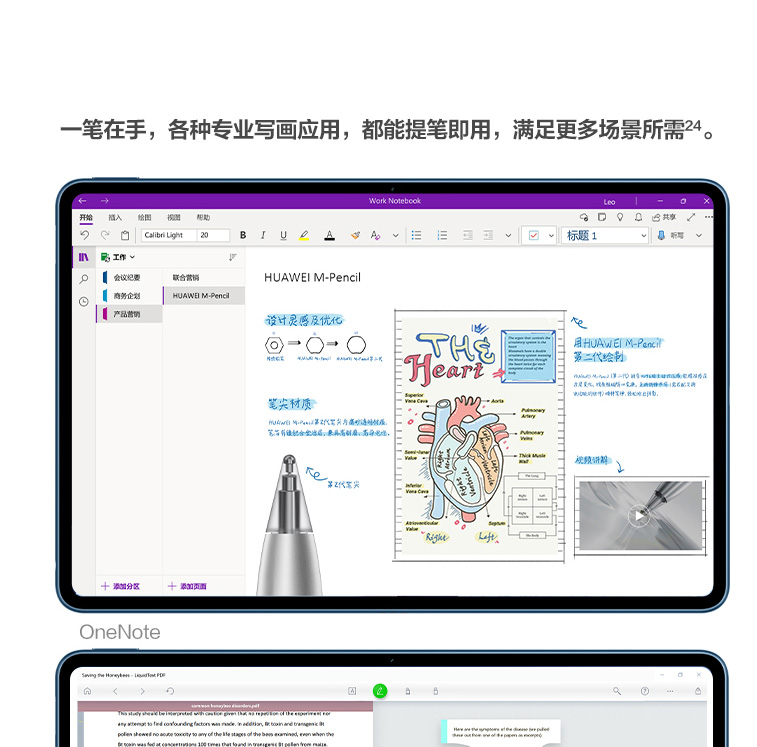Screen dimensions: 757x747
Task: Open search in LiquidText toolbar
Action: (x=617, y=691)
